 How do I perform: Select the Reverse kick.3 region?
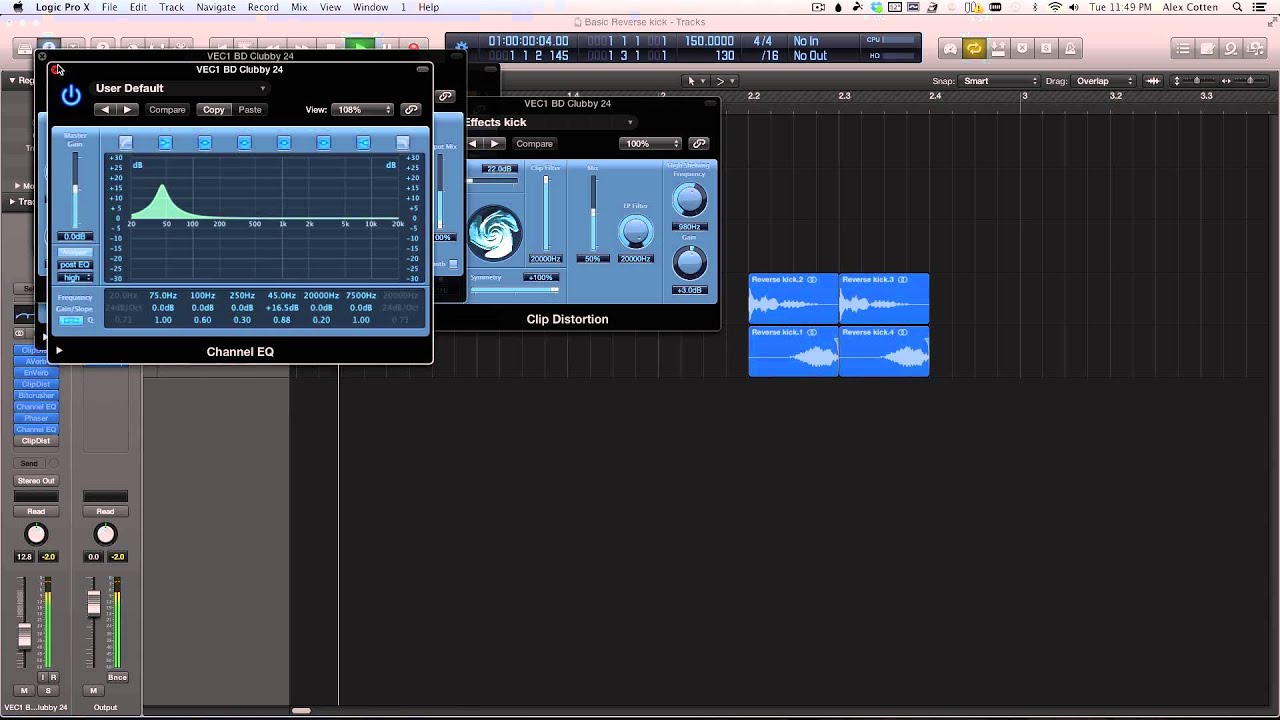pyautogui.click(x=884, y=298)
